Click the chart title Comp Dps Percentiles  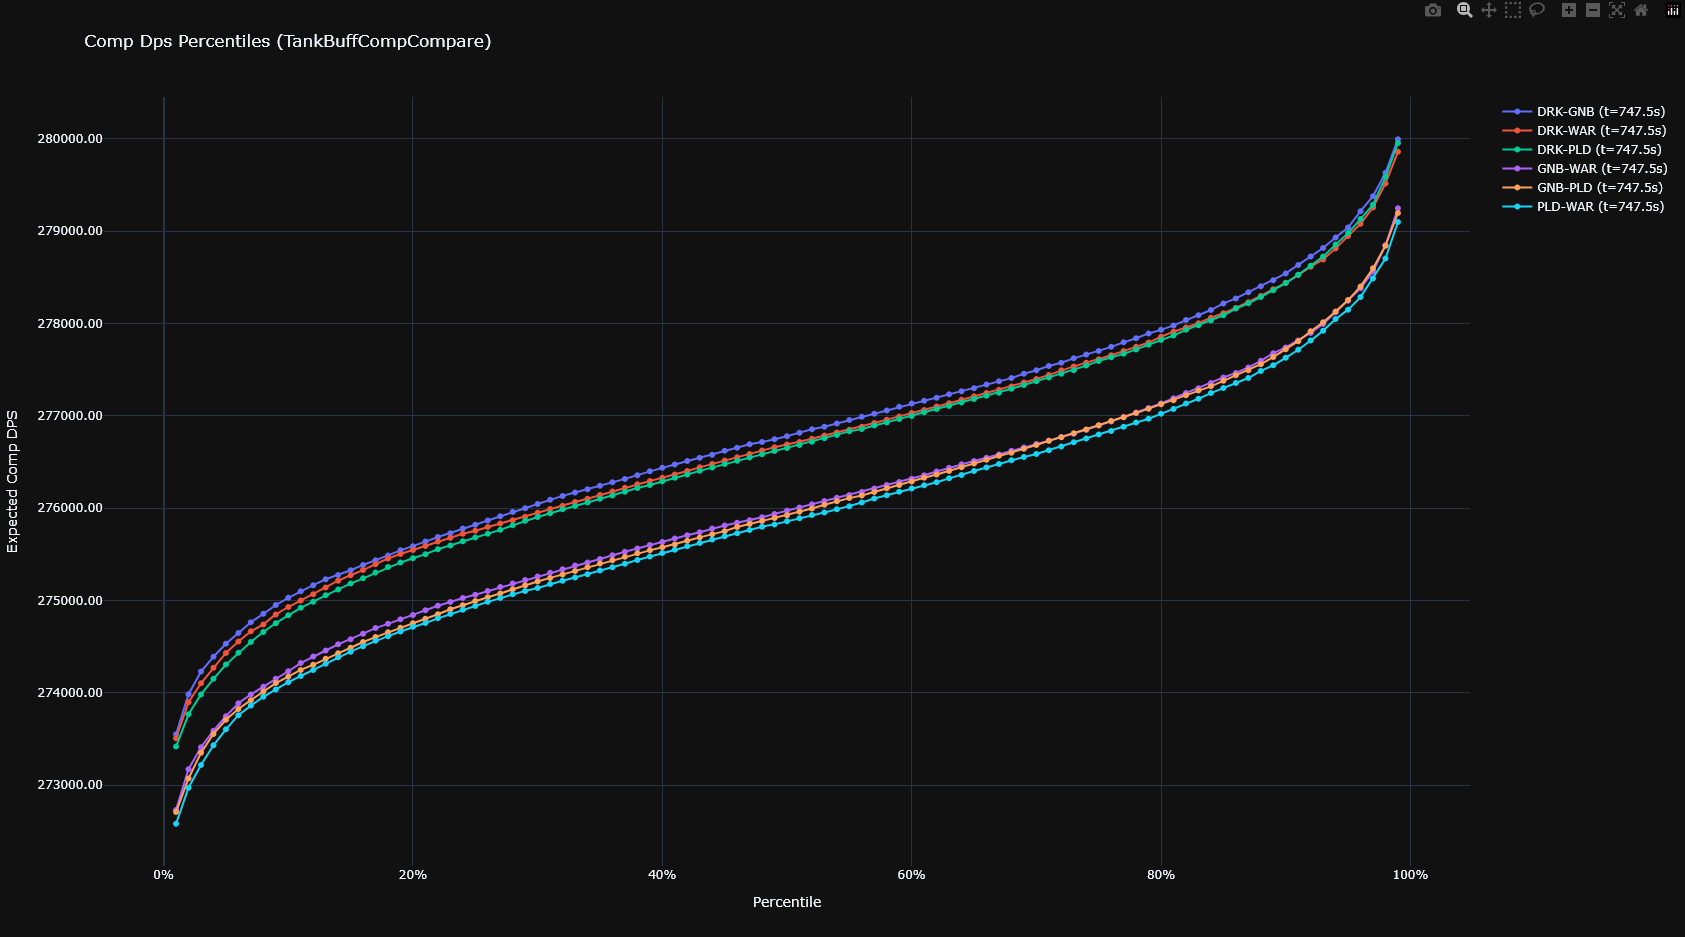point(288,41)
